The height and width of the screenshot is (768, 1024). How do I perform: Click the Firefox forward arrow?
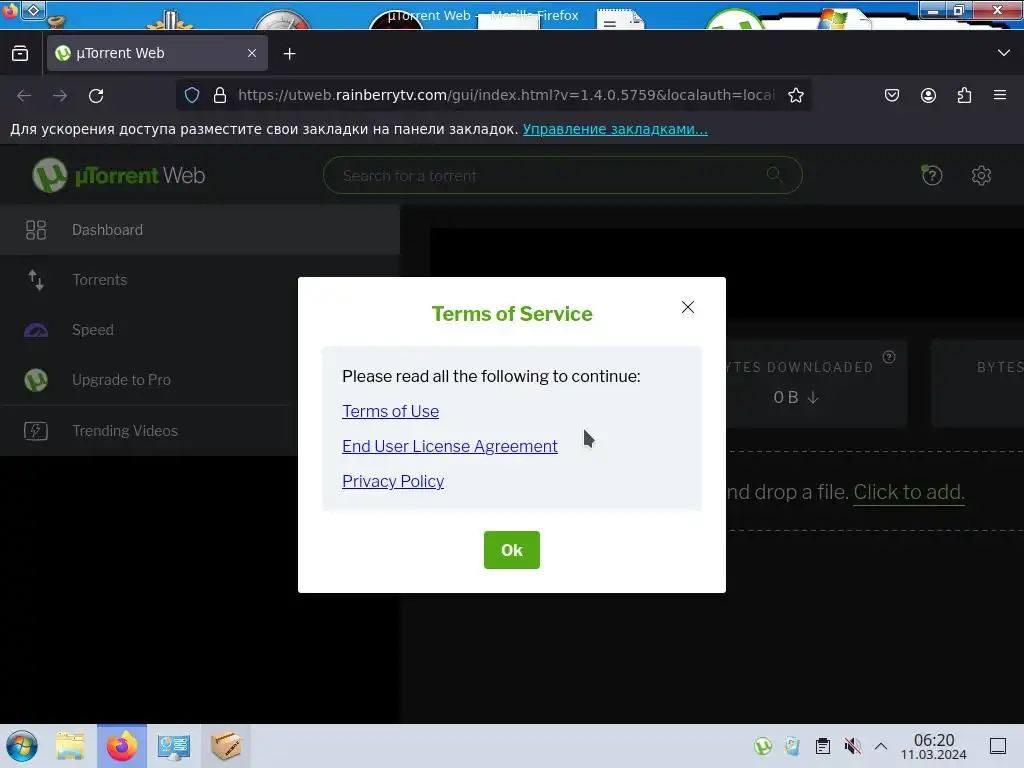pyautogui.click(x=60, y=95)
